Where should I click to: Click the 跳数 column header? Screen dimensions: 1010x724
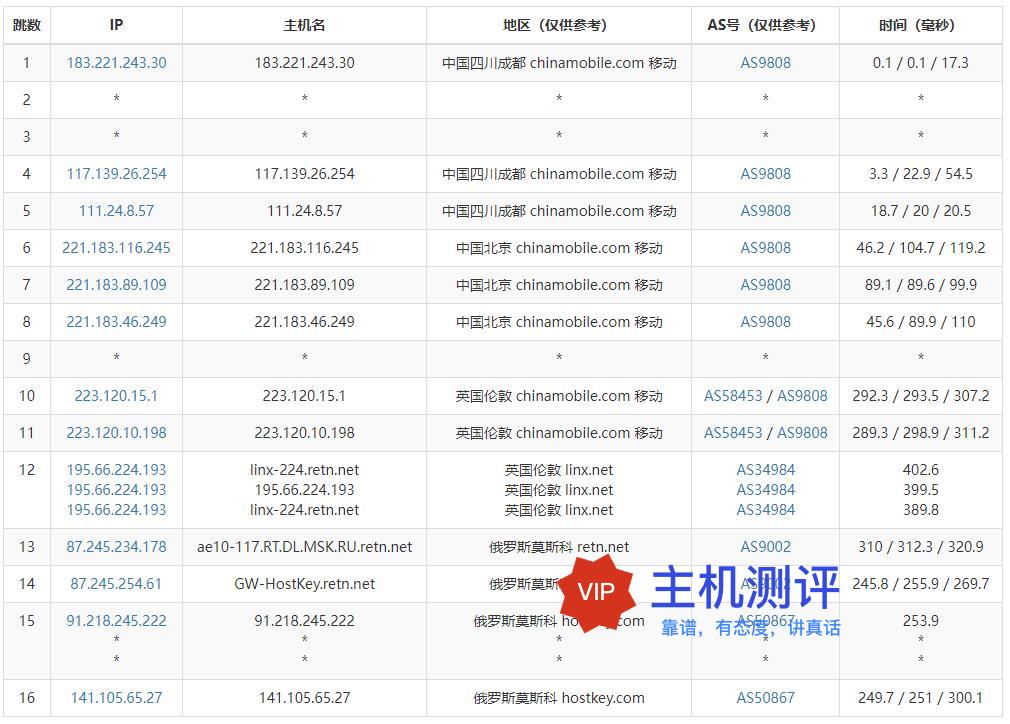click(x=26, y=25)
